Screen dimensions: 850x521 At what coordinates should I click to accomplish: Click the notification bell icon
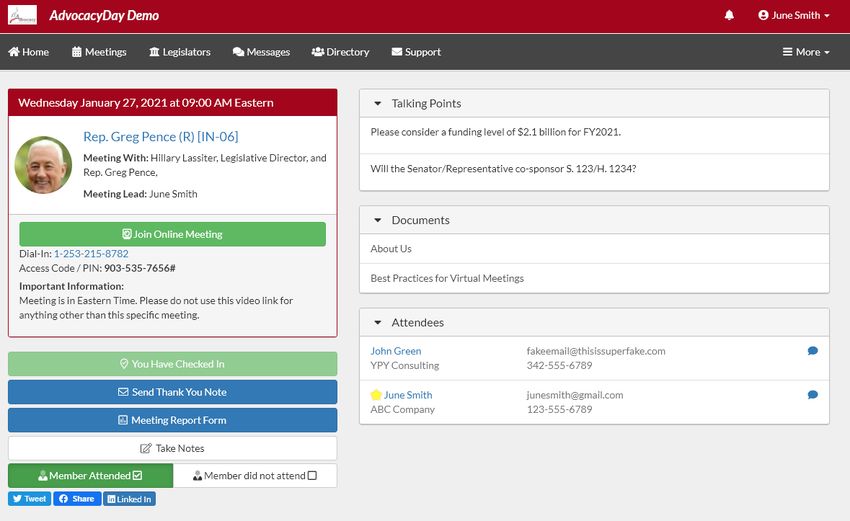[729, 16]
